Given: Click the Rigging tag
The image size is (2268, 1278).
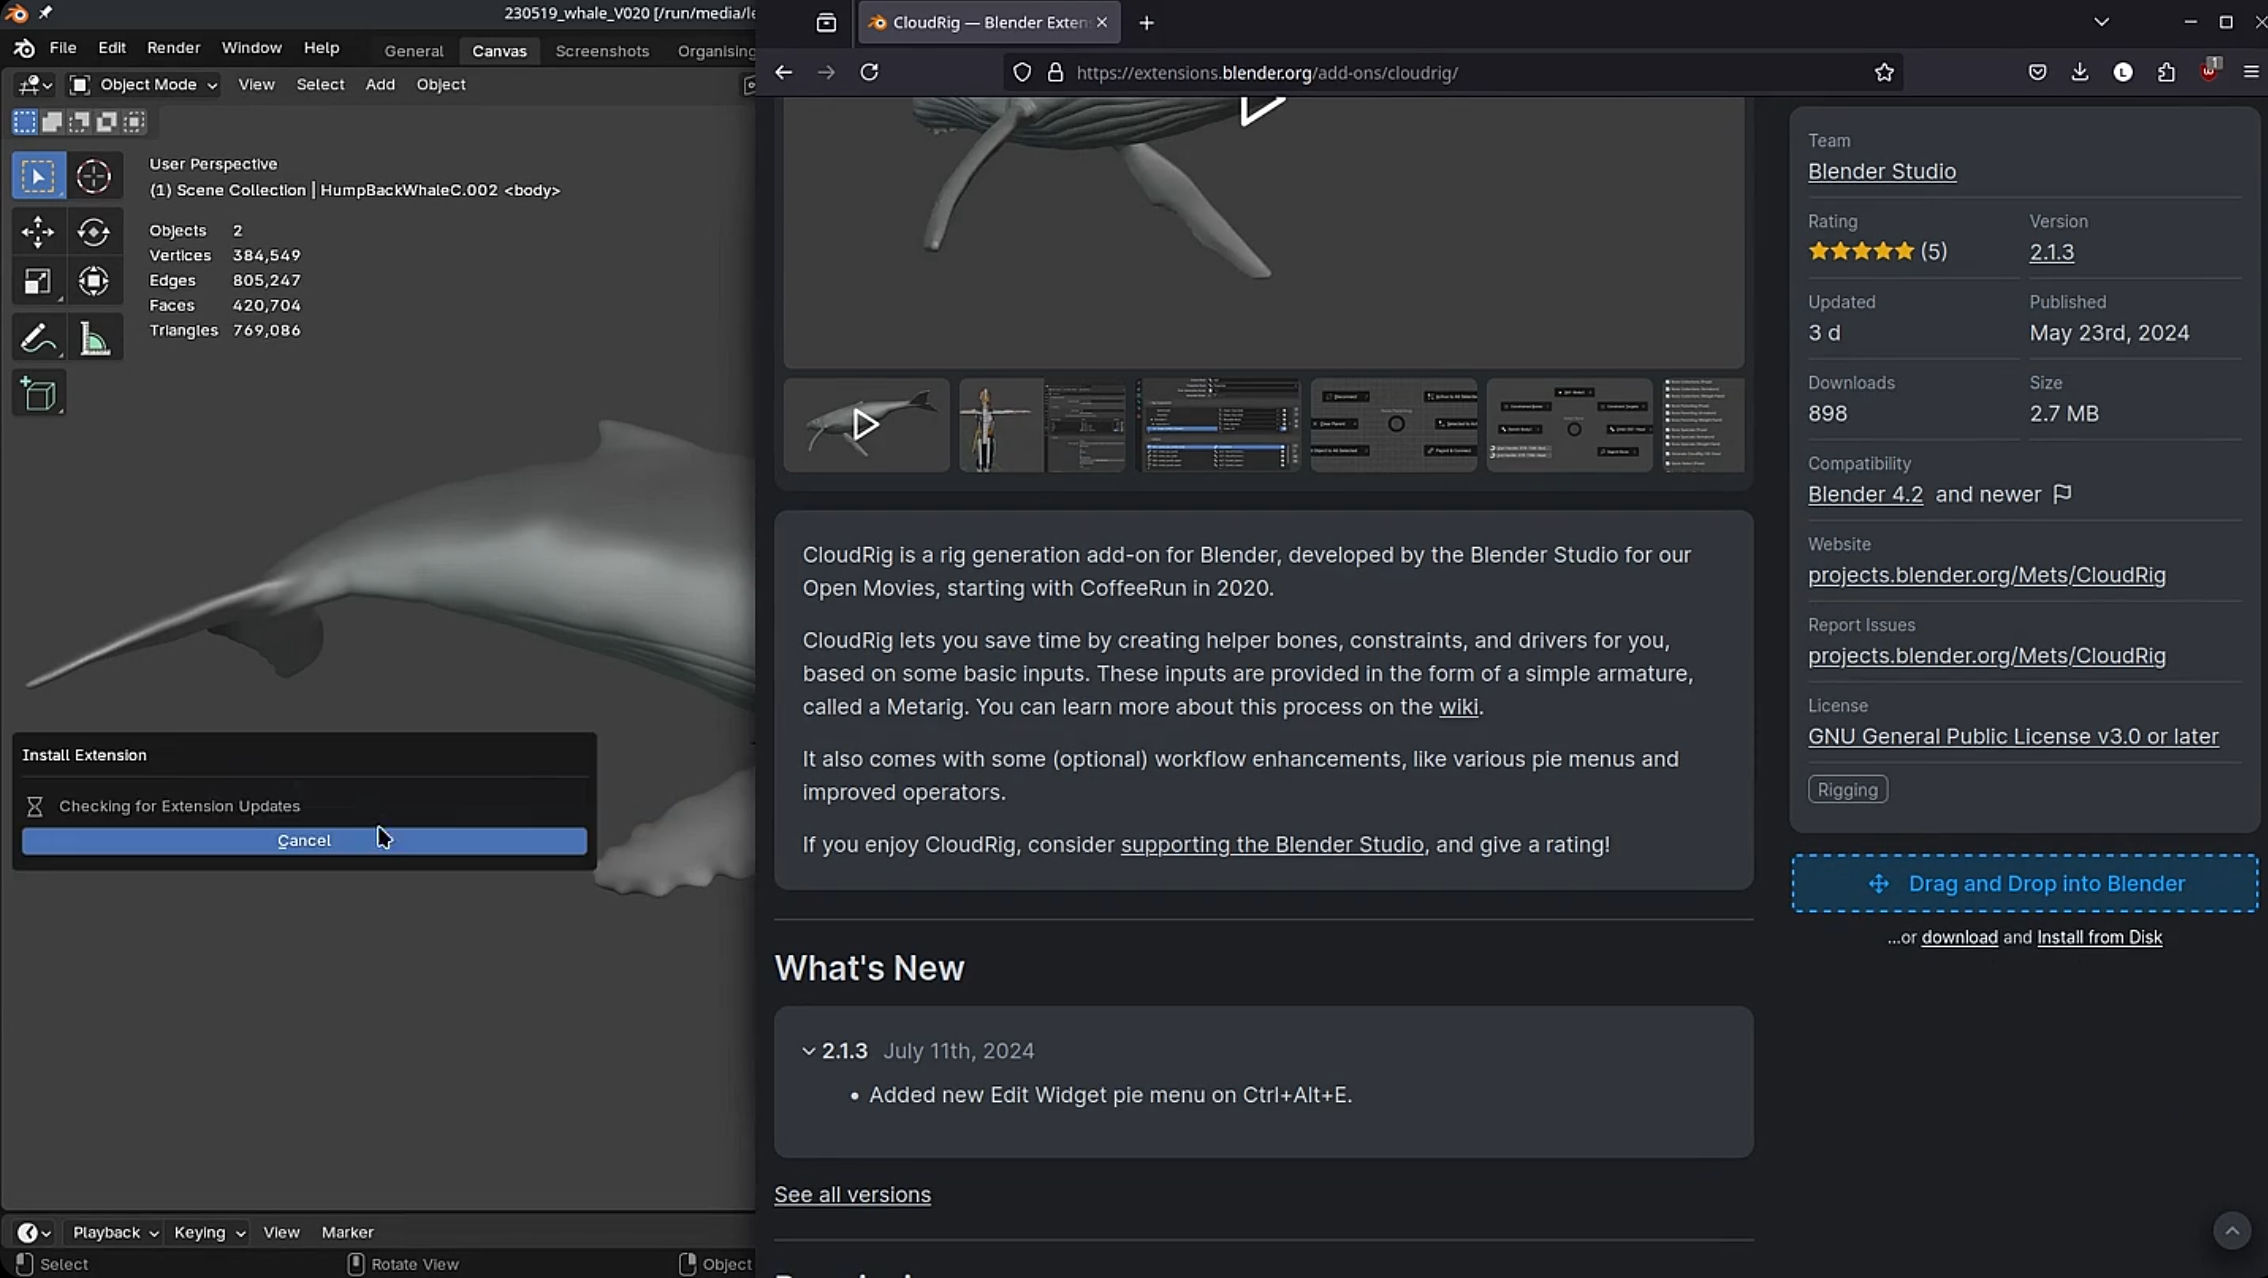Looking at the screenshot, I should point(1848,790).
